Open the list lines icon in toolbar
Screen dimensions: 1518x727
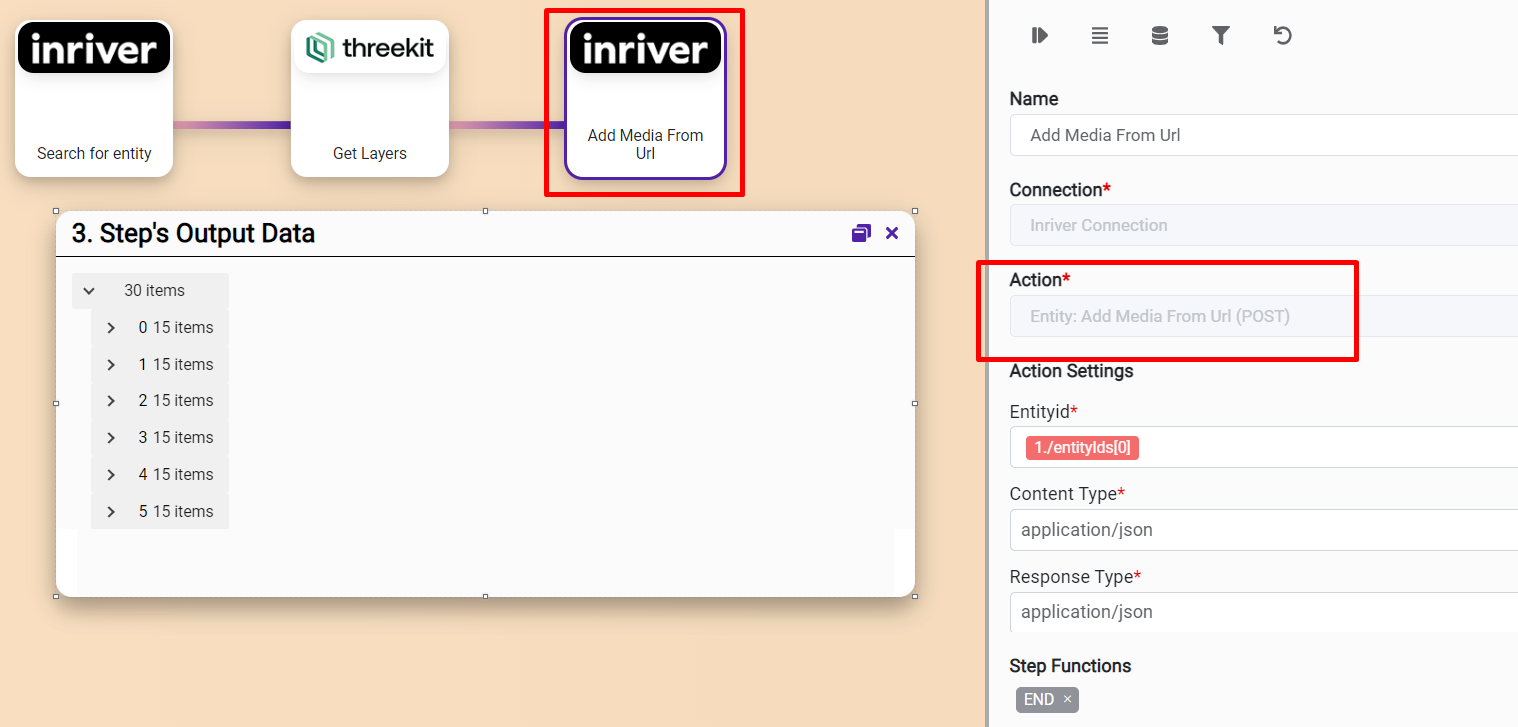pos(1099,36)
